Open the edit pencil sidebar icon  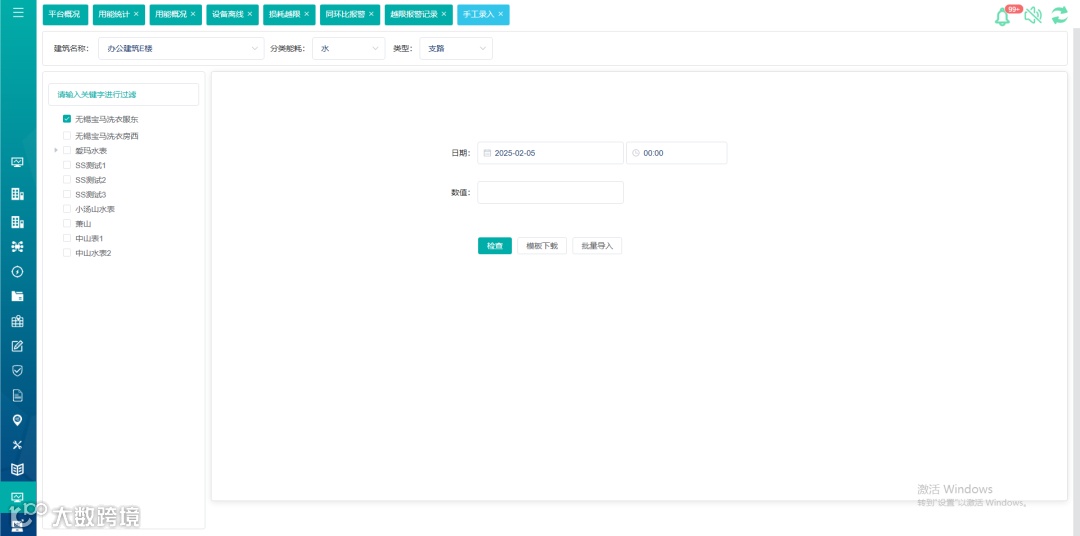click(x=18, y=346)
